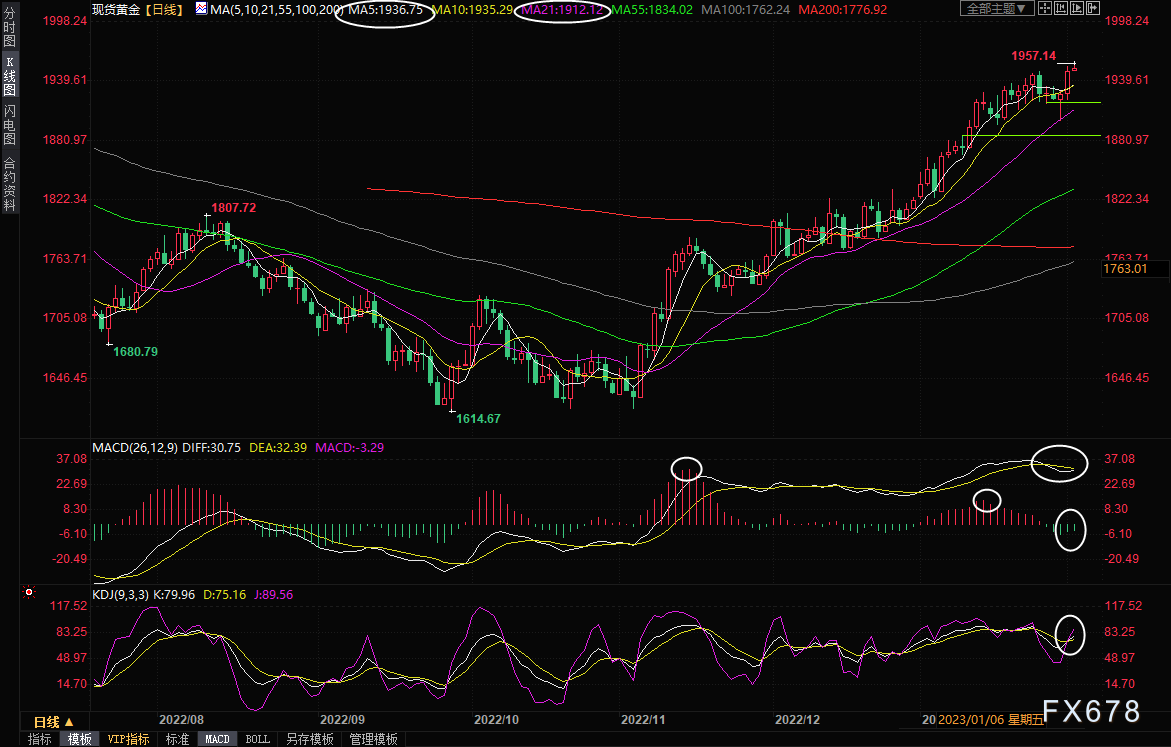Click the 管理模板 manage templates button
The width and height of the screenshot is (1171, 747).
pyautogui.click(x=373, y=739)
